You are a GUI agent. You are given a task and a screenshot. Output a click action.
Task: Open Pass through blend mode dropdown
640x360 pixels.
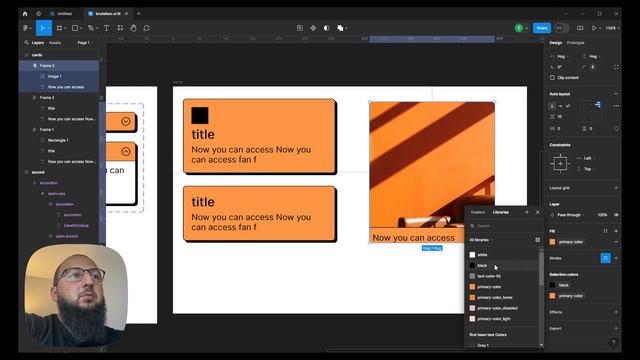571,215
